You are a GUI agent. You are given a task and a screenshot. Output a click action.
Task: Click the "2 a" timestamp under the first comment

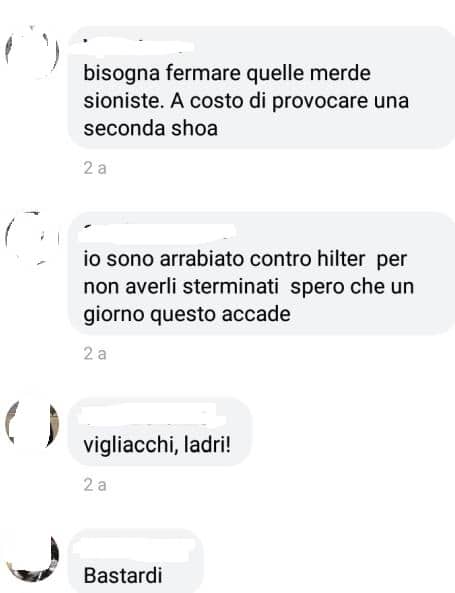click(x=95, y=168)
